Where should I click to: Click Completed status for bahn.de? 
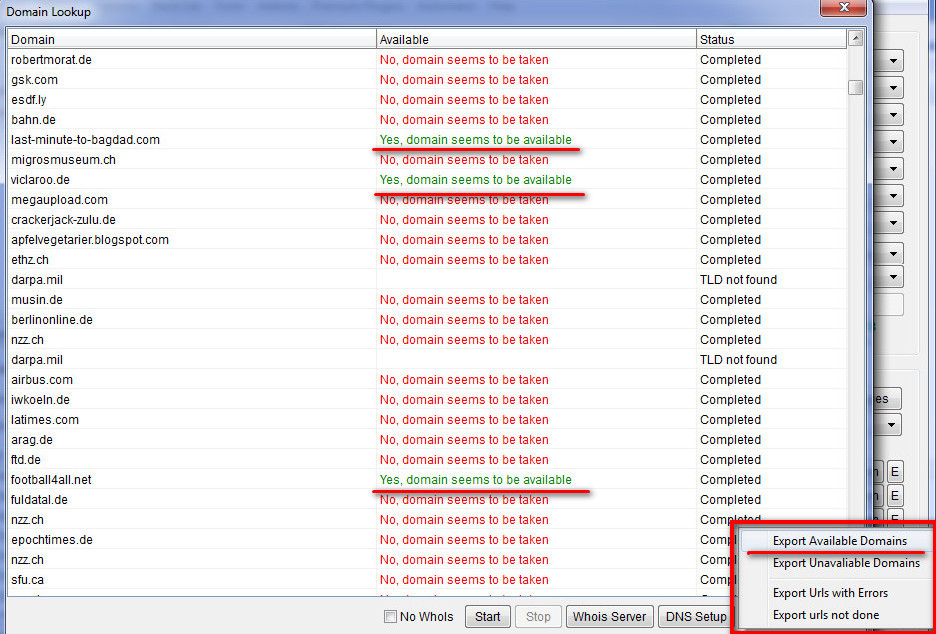click(730, 119)
